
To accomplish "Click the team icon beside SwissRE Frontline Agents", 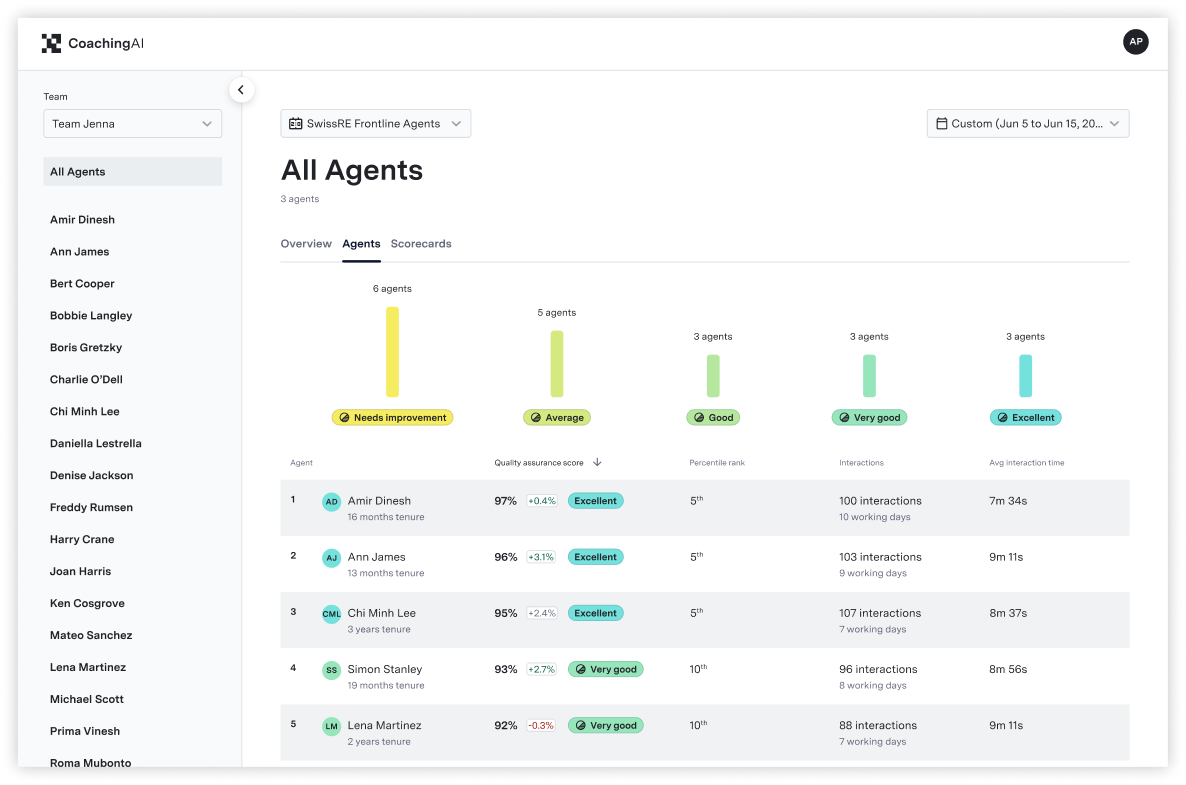I will [x=295, y=124].
